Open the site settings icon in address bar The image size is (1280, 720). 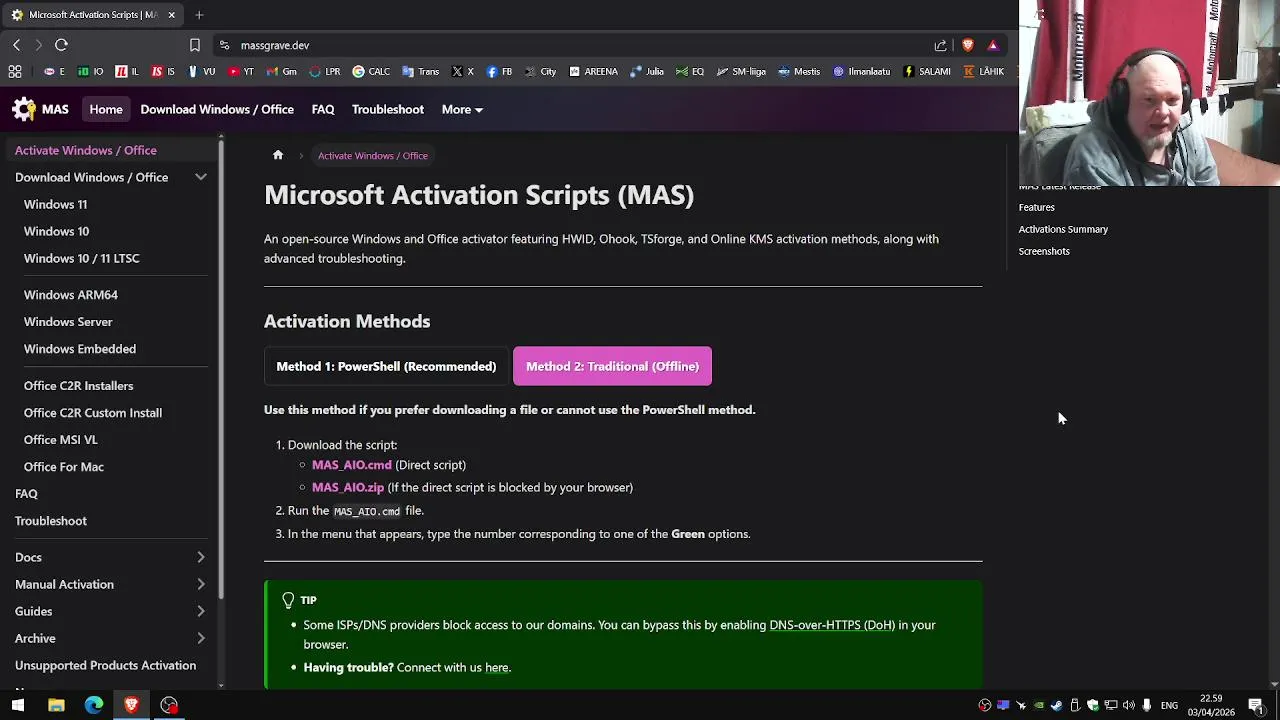point(225,45)
